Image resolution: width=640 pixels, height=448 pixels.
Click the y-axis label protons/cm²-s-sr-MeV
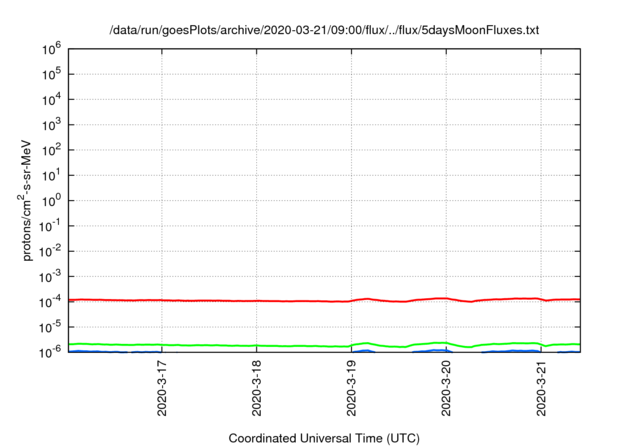[24, 200]
